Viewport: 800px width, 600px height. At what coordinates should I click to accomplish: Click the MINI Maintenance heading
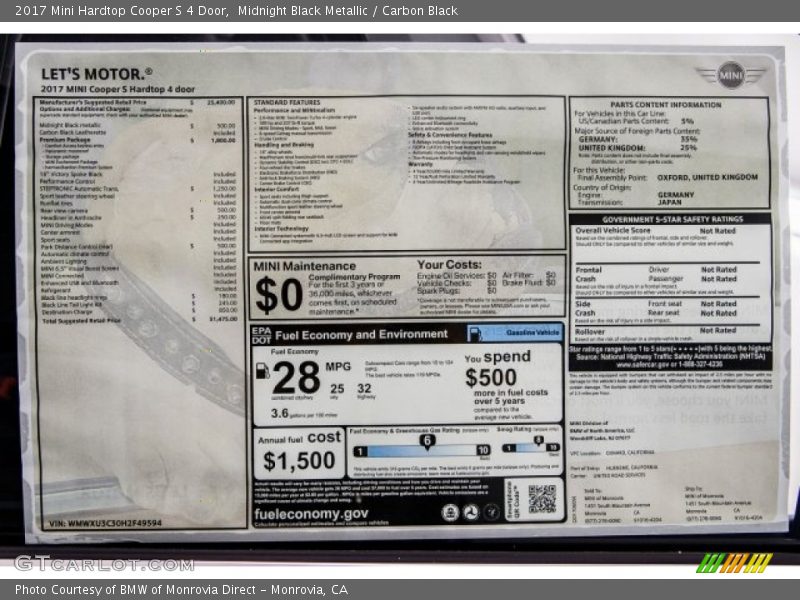[x=305, y=266]
